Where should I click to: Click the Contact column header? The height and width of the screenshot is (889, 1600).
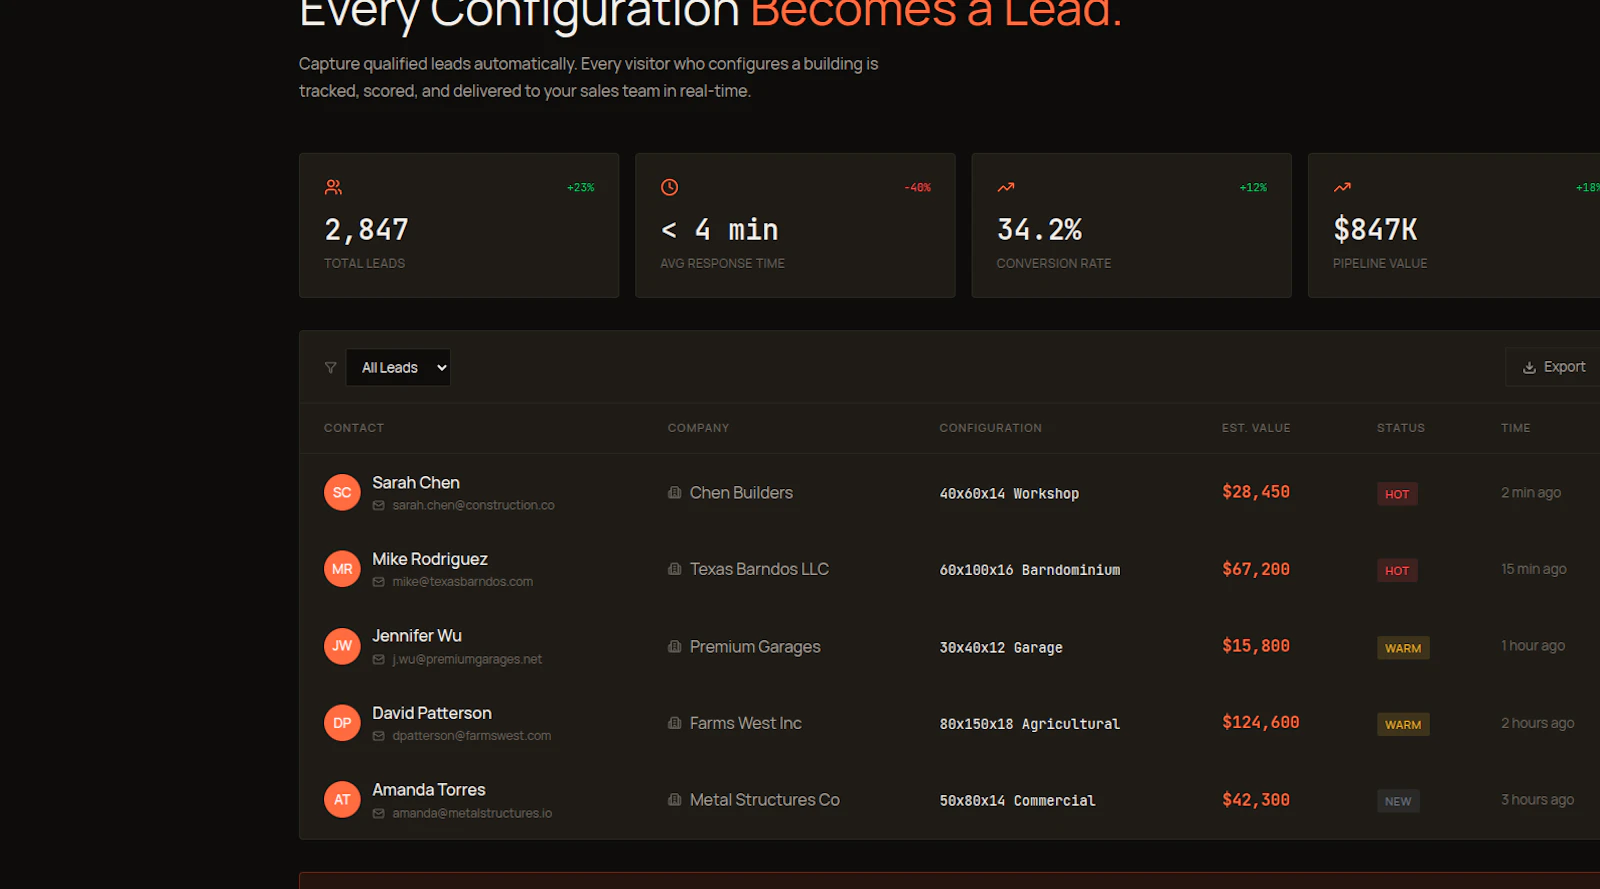coord(354,428)
